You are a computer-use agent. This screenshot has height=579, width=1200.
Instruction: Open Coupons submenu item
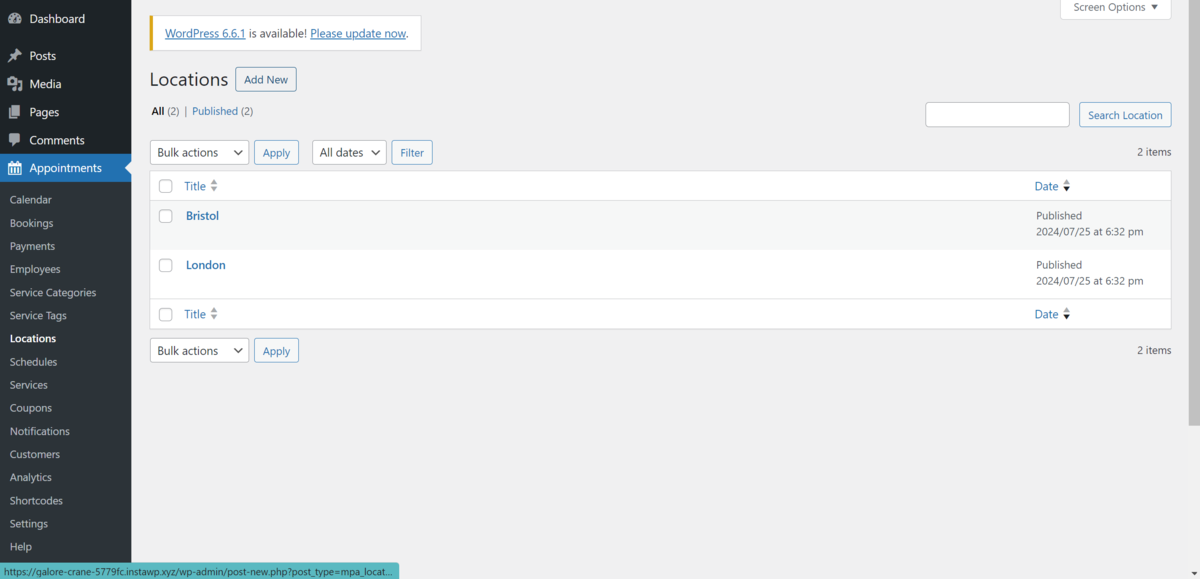(x=31, y=408)
